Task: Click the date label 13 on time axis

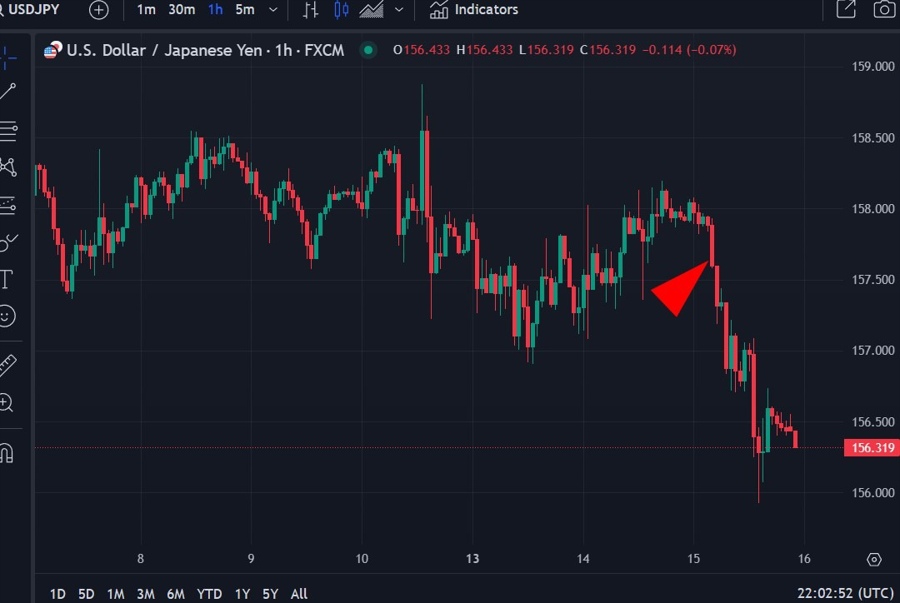Action: pyautogui.click(x=472, y=559)
